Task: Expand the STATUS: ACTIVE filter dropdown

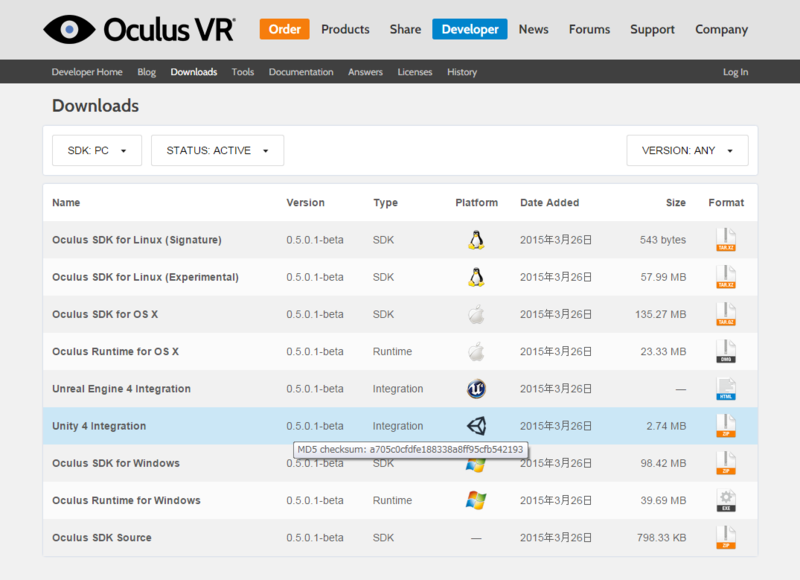Action: [217, 150]
